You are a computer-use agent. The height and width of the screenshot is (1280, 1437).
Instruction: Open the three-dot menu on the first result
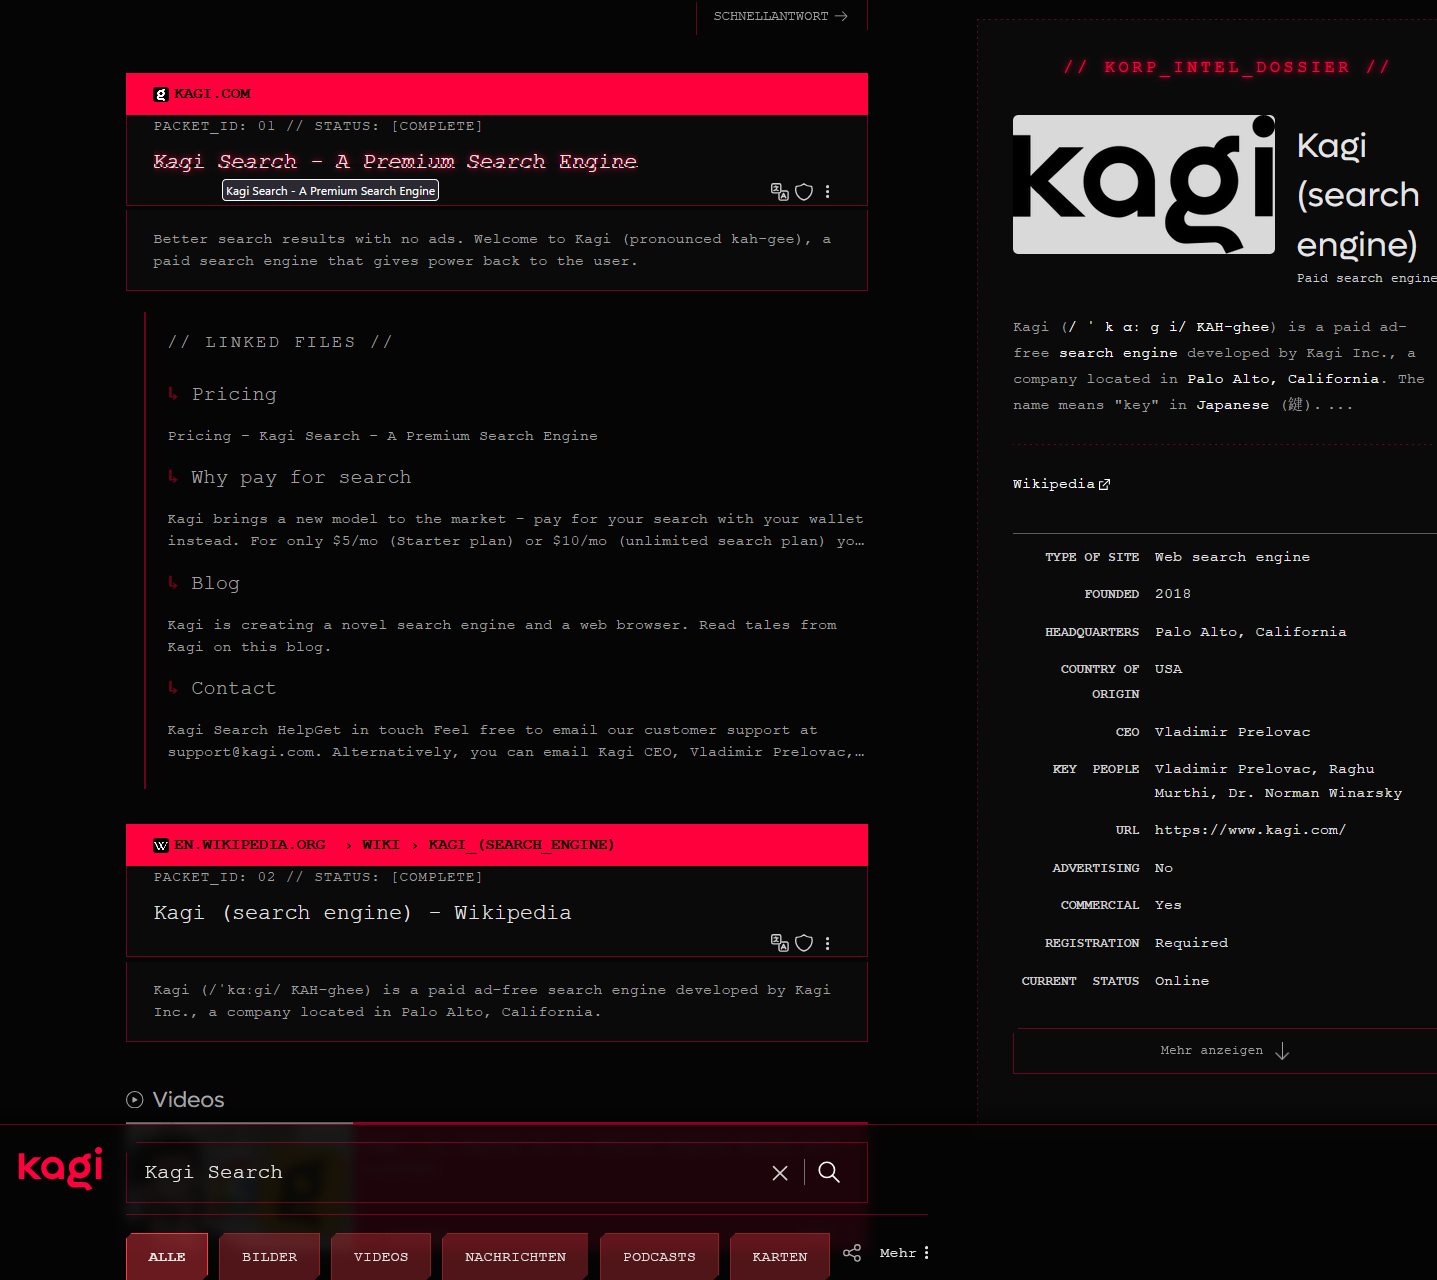click(828, 191)
